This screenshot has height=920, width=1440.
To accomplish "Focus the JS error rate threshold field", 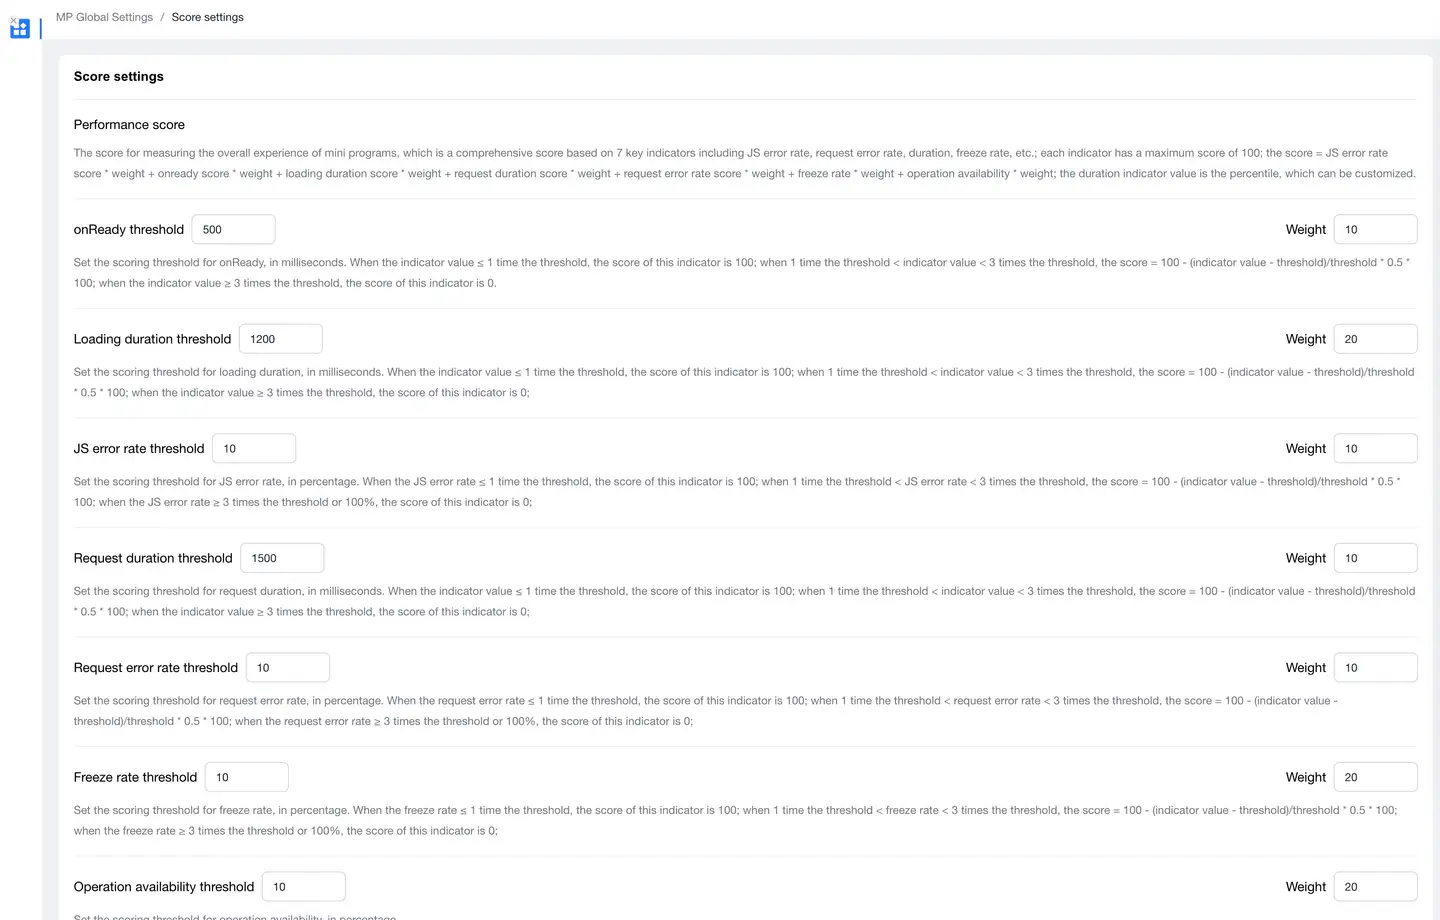I will tap(254, 449).
